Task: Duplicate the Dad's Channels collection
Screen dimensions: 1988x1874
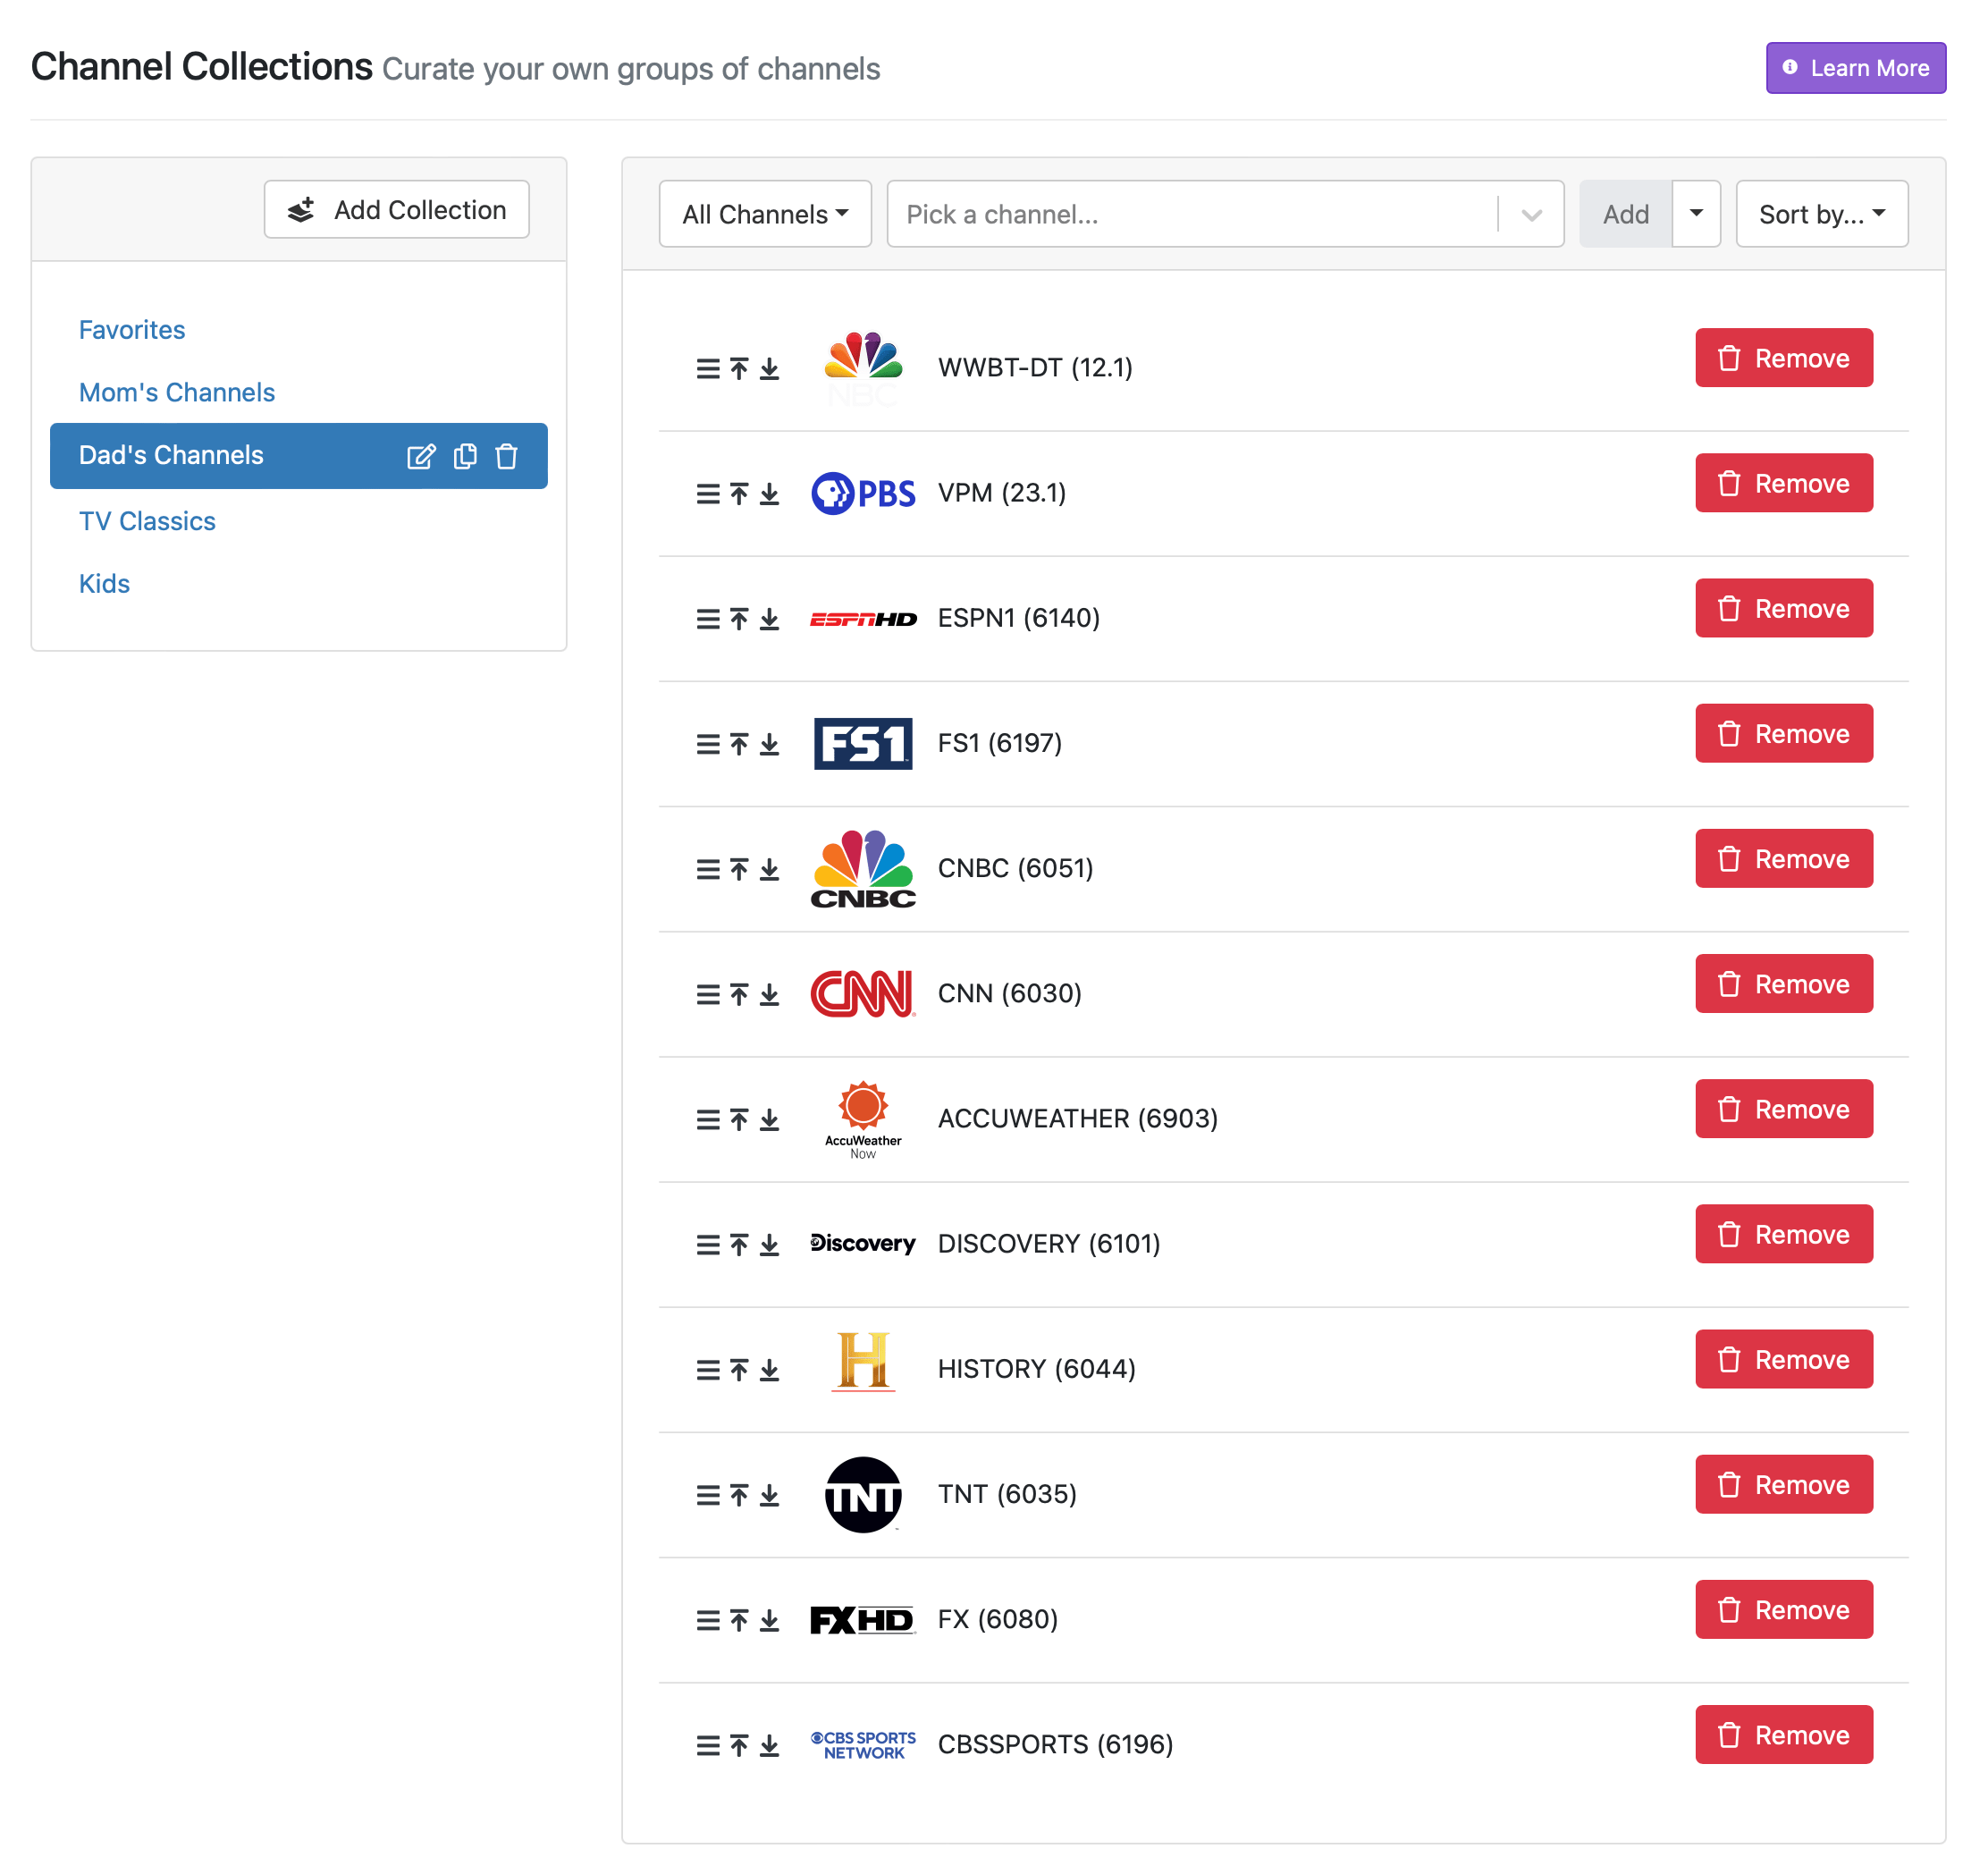Action: pos(465,456)
